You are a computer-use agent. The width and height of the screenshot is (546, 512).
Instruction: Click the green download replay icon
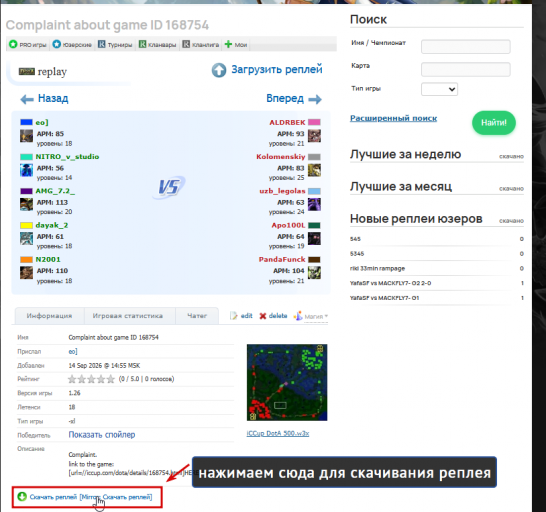(22, 496)
